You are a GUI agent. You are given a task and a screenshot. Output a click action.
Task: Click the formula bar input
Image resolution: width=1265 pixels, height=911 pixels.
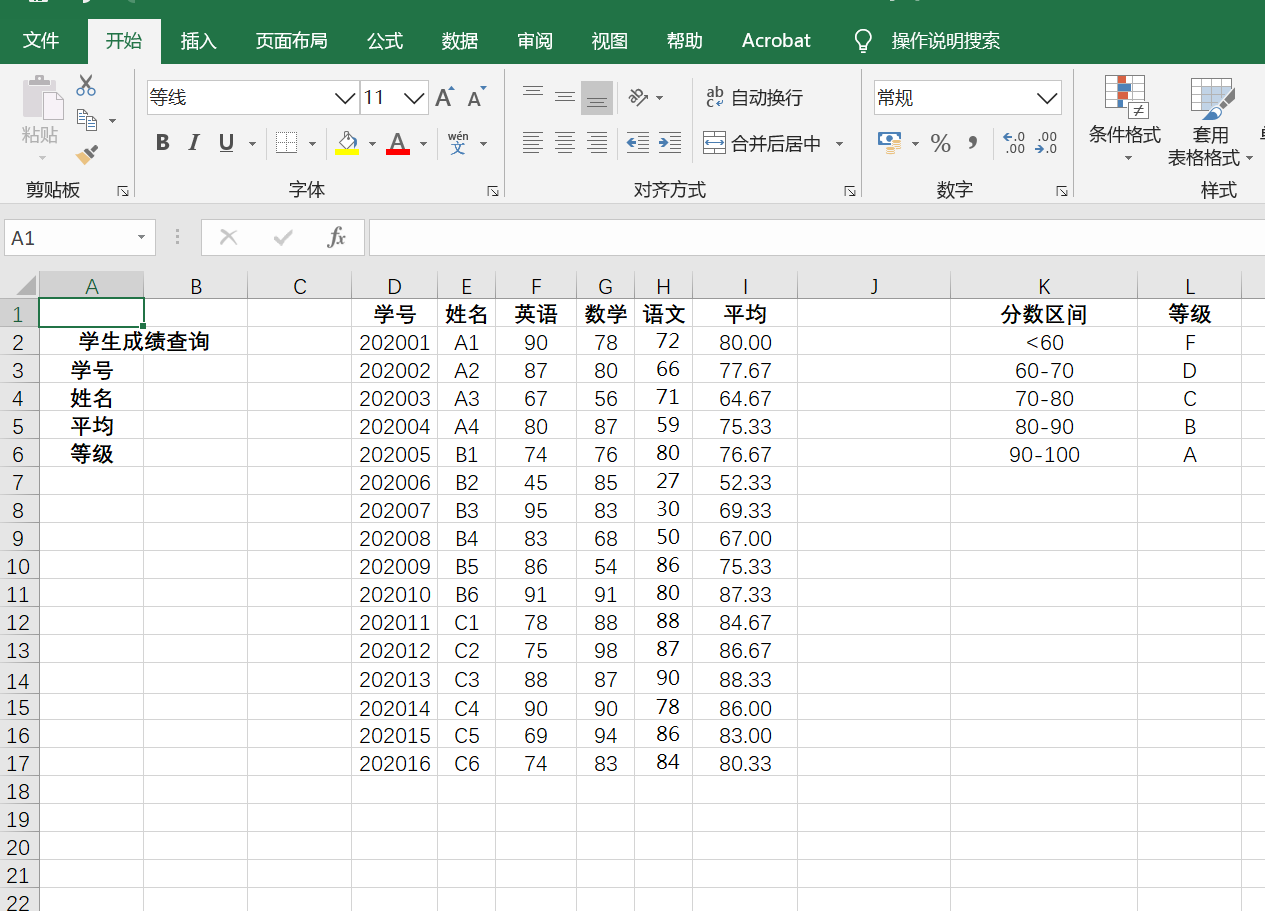[x=816, y=238]
